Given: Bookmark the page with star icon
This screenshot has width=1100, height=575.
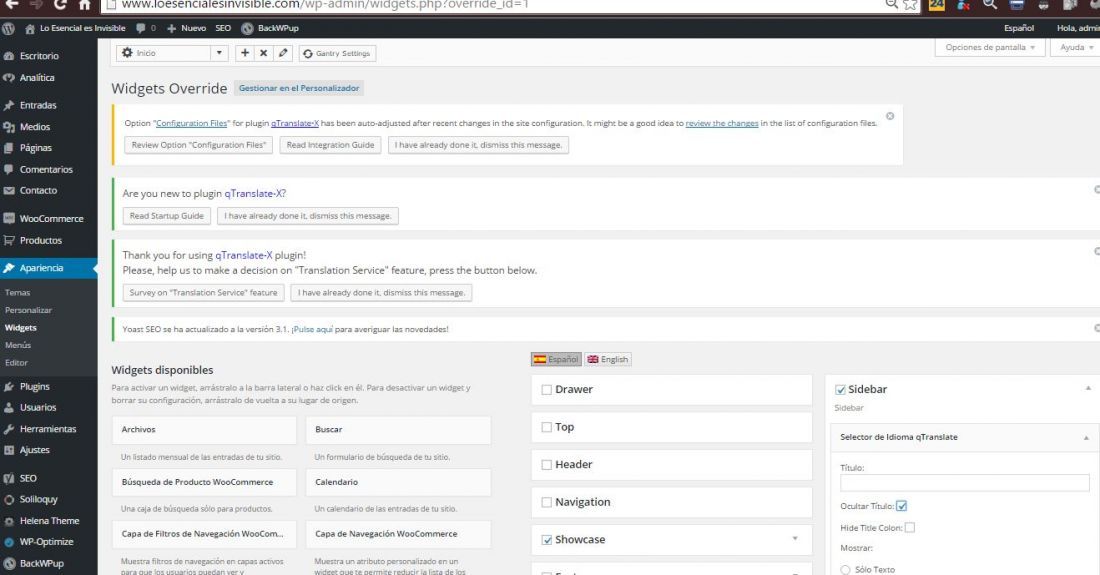Looking at the screenshot, I should pos(910,5).
